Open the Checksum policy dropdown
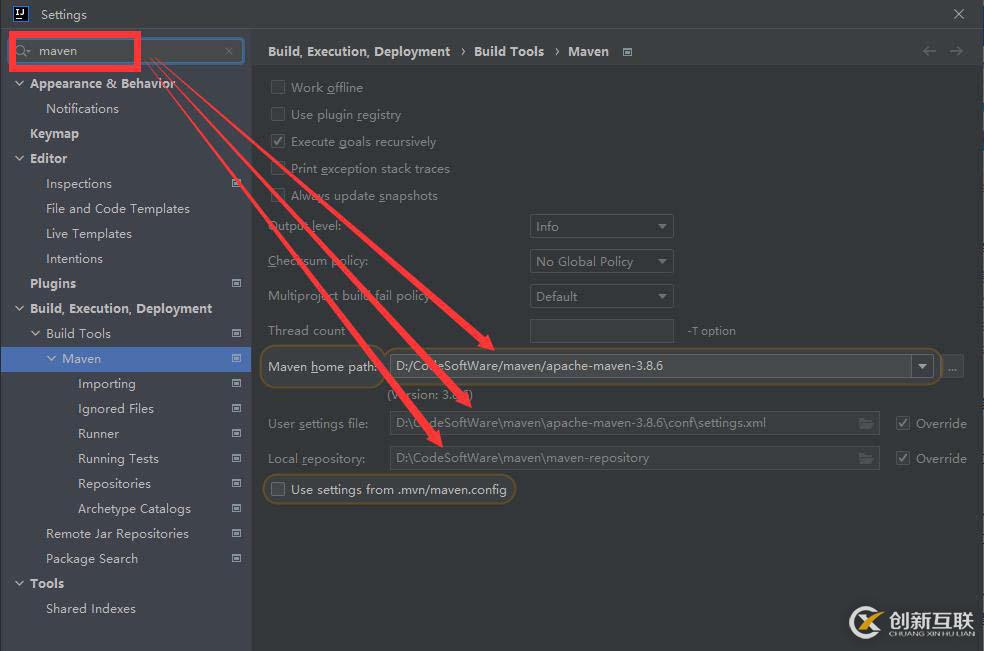984x651 pixels. 601,262
